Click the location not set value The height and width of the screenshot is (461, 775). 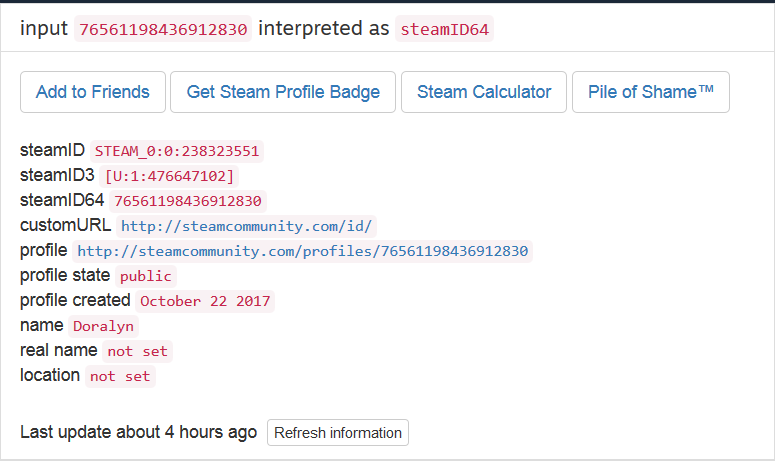(120, 377)
